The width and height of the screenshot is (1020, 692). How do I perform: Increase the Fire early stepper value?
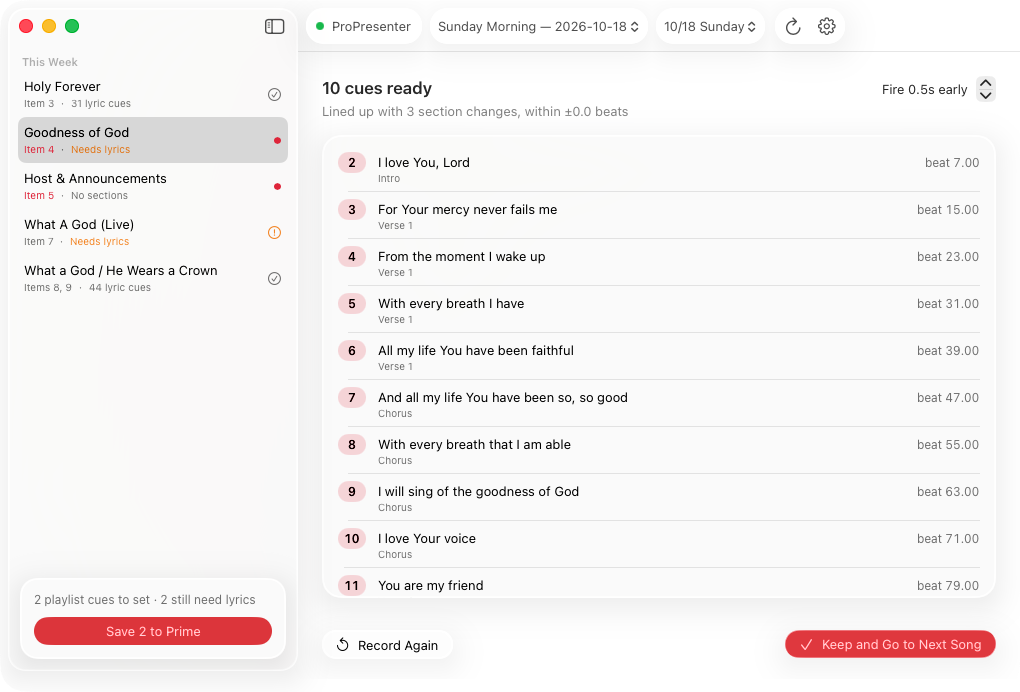[x=986, y=83]
